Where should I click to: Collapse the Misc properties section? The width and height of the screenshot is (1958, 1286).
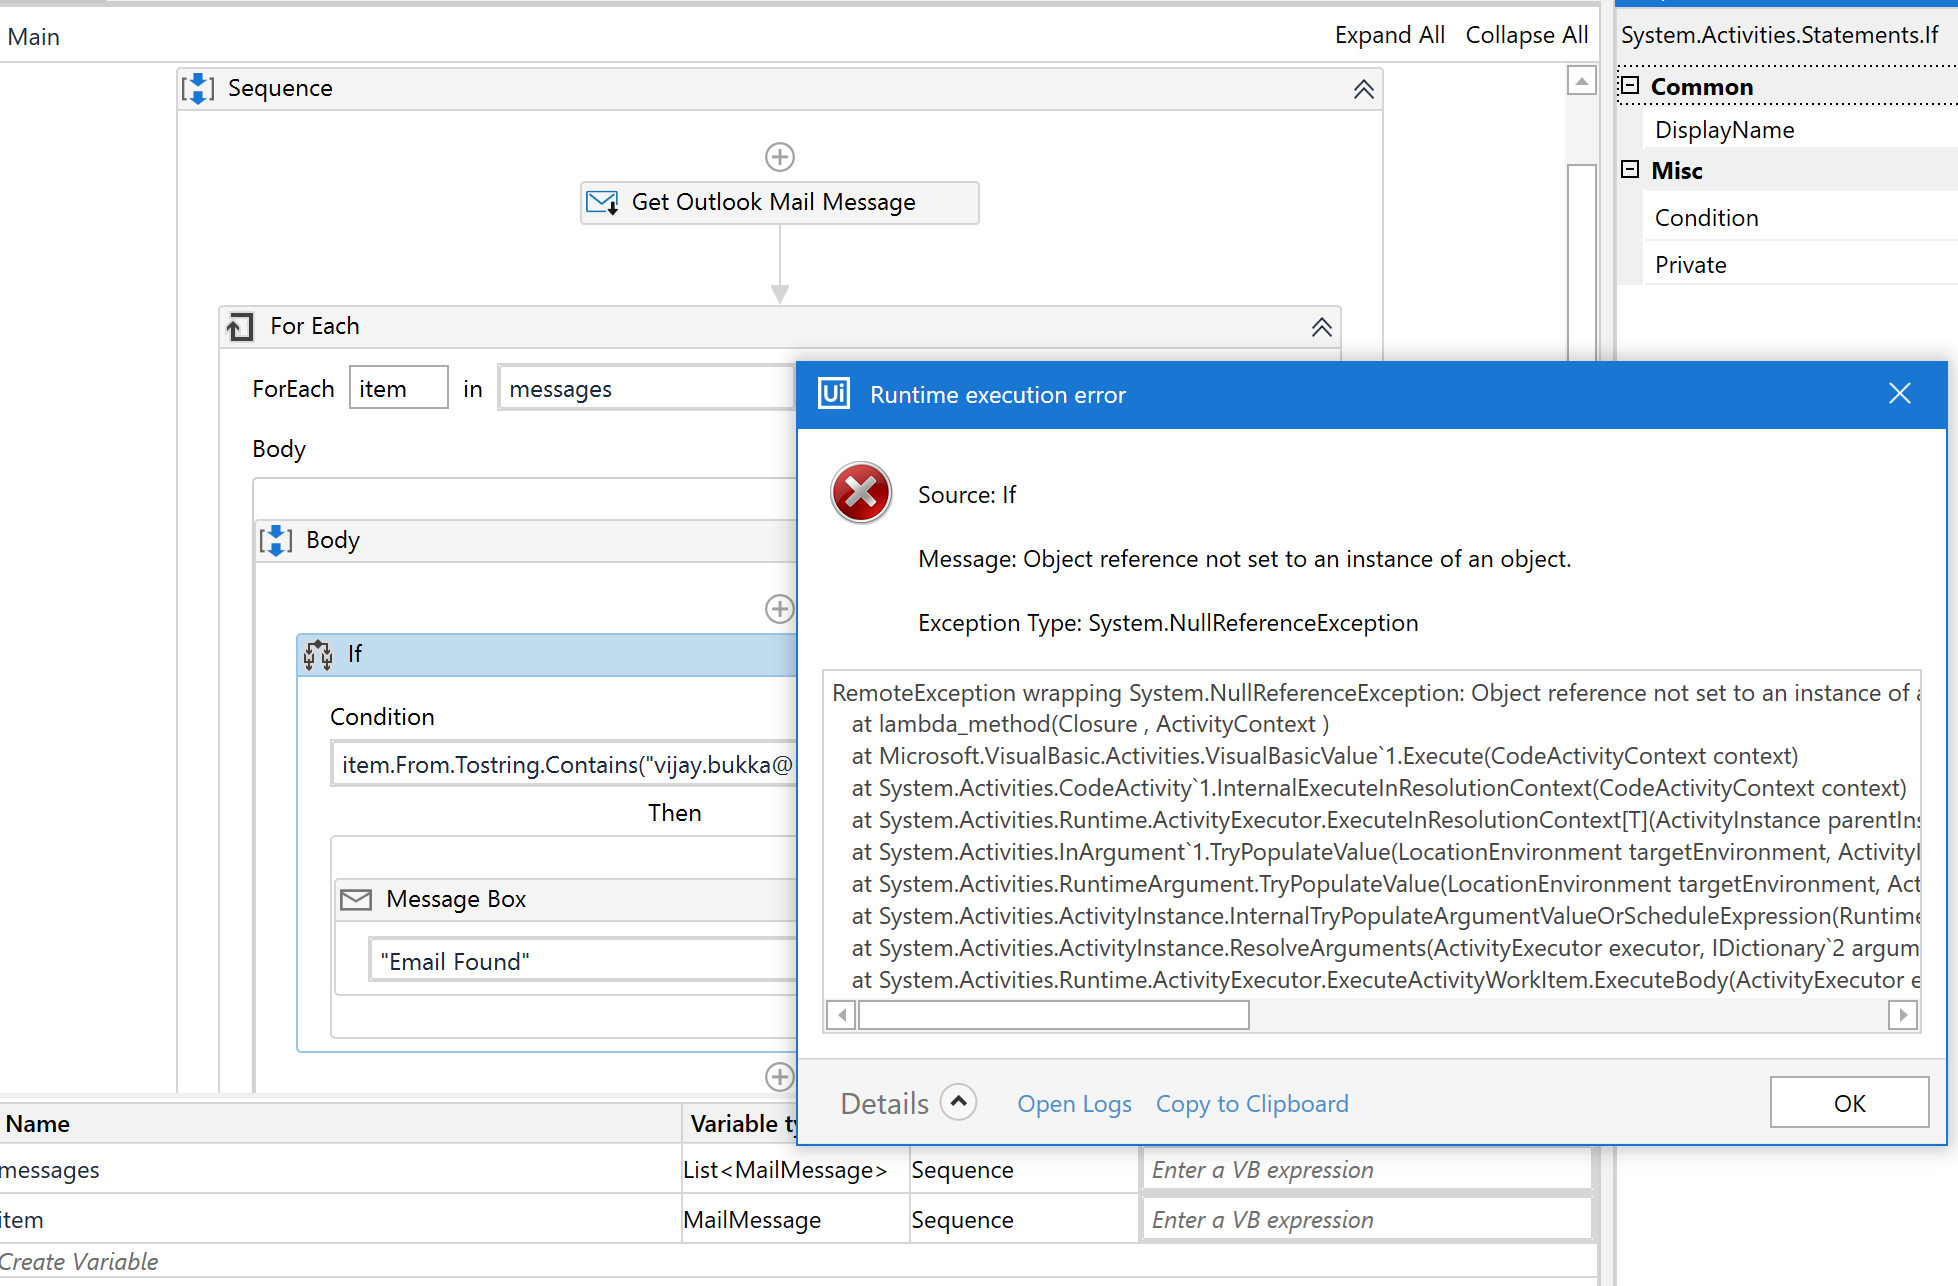[1630, 170]
